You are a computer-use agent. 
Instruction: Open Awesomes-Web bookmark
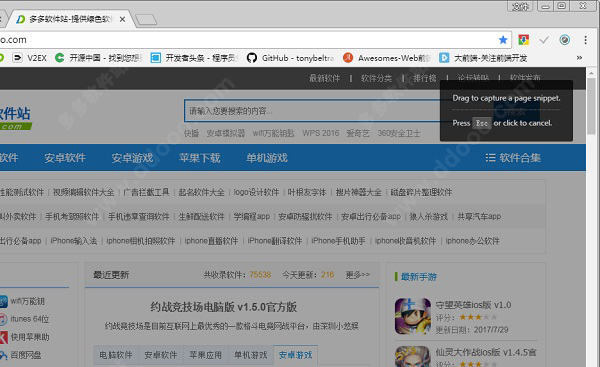(x=387, y=58)
